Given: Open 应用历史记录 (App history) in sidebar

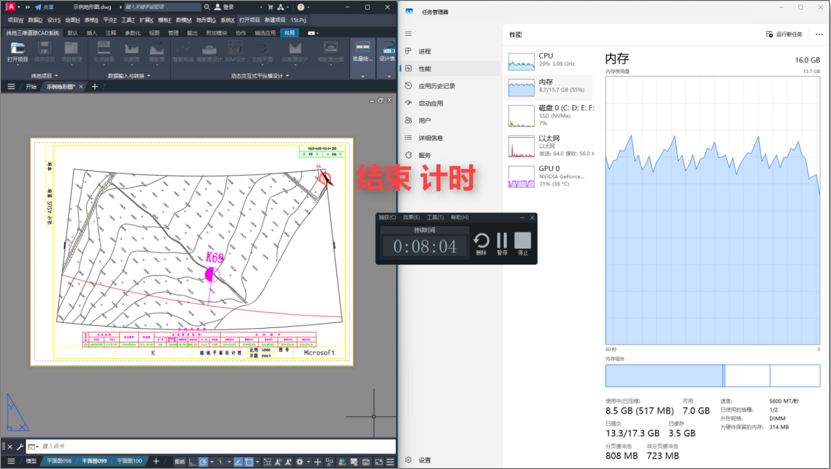Looking at the screenshot, I should pyautogui.click(x=436, y=86).
